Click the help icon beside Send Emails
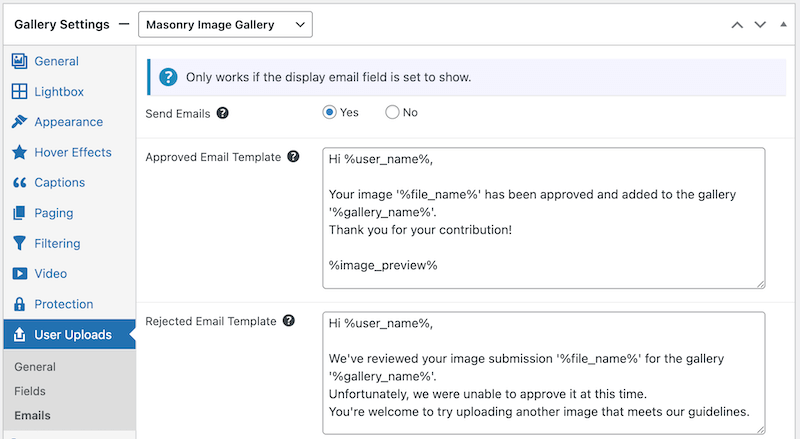Screen dimensions: 800x439 pos(222,113)
